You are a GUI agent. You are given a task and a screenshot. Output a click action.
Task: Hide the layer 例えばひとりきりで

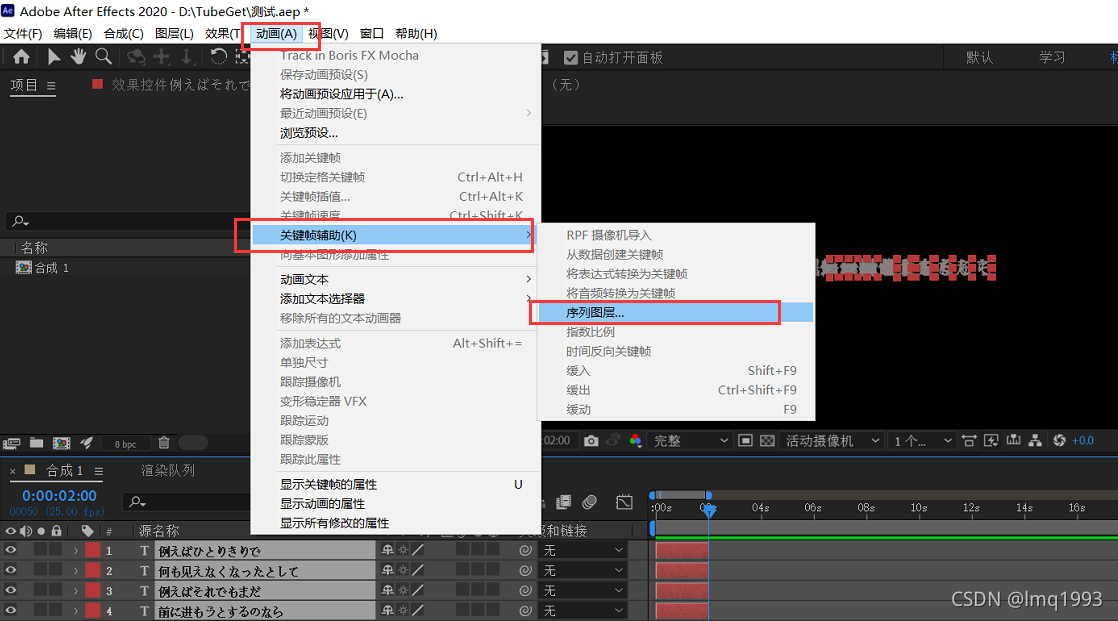click(9, 549)
